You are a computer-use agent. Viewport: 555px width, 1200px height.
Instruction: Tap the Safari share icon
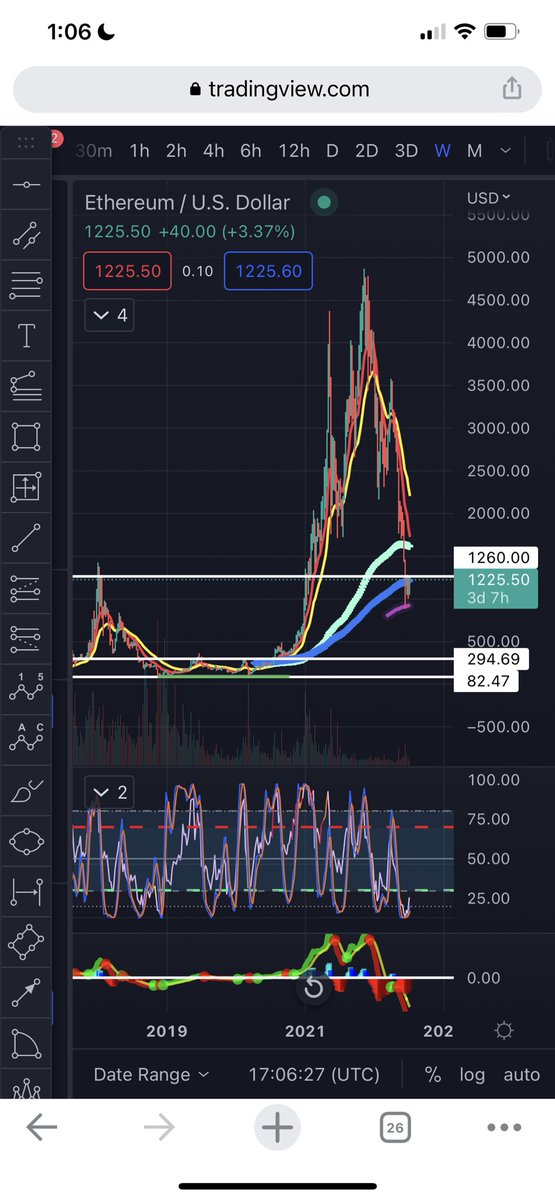(511, 88)
